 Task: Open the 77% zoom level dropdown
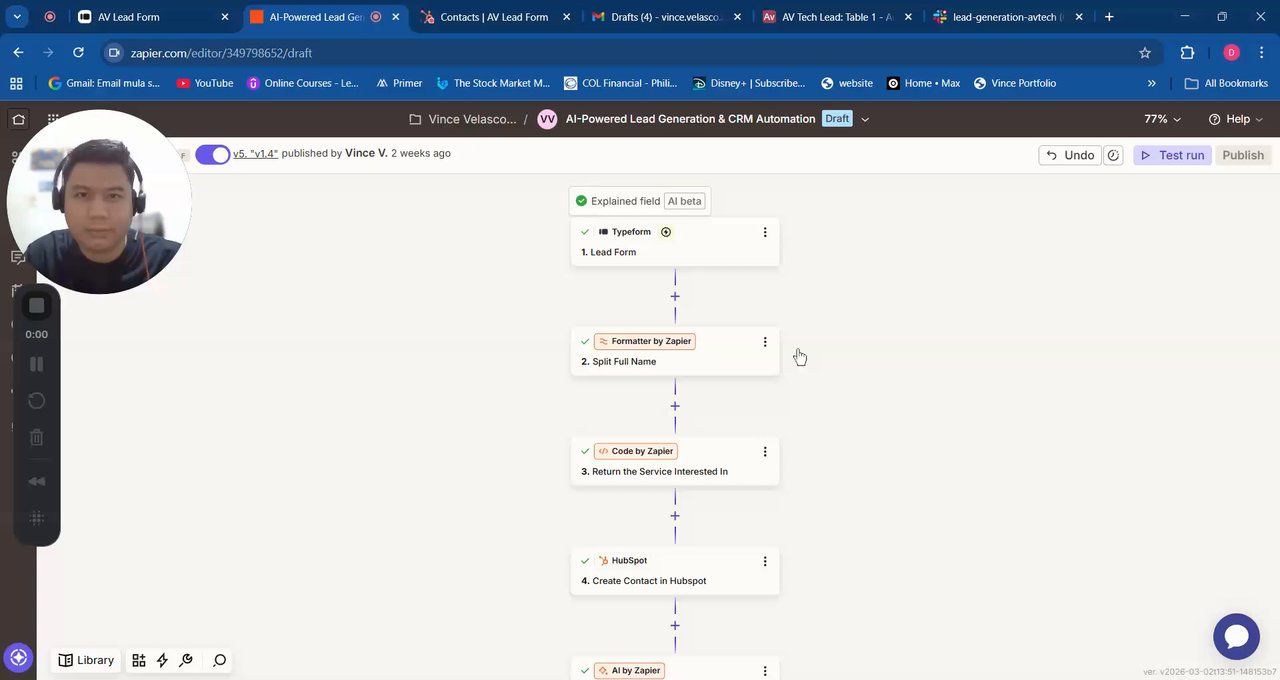(x=1163, y=119)
